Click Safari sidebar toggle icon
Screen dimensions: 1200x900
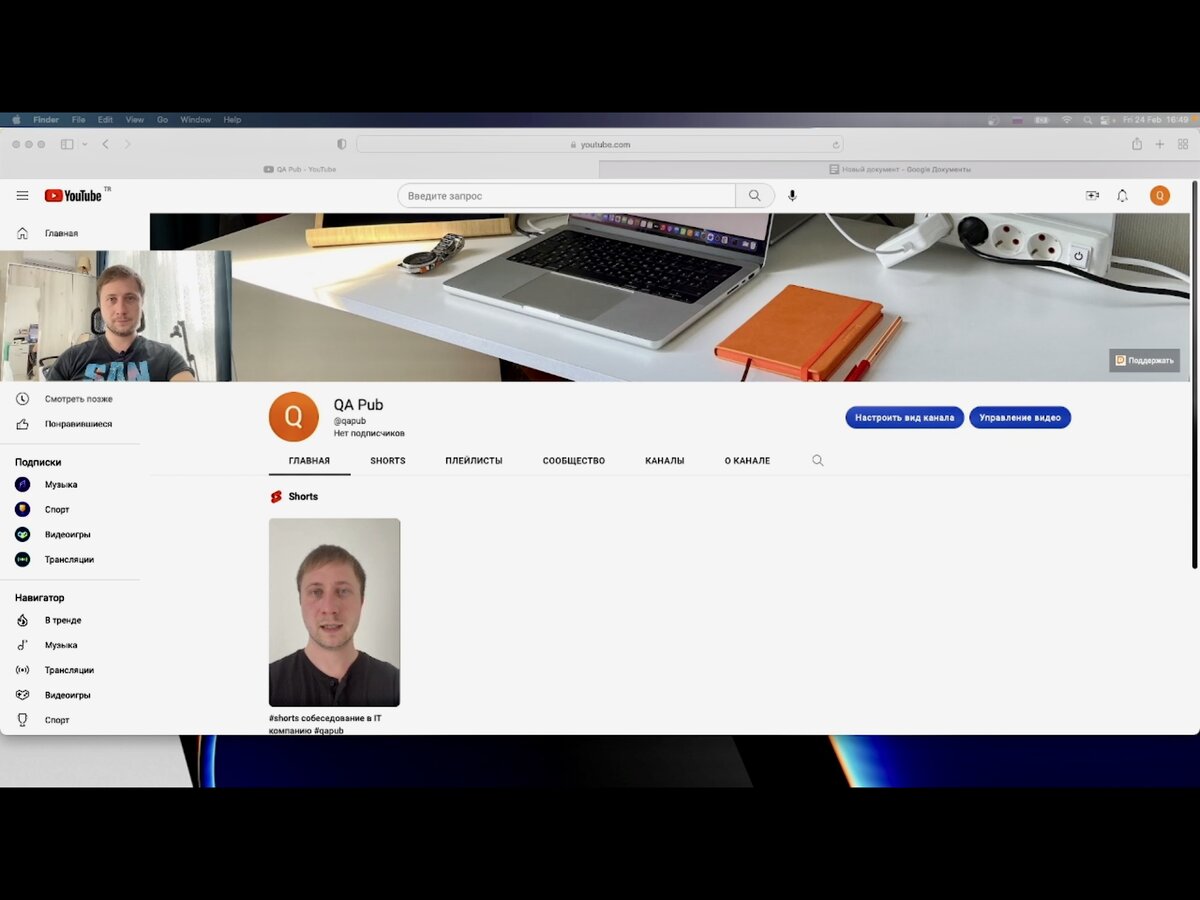(x=67, y=144)
